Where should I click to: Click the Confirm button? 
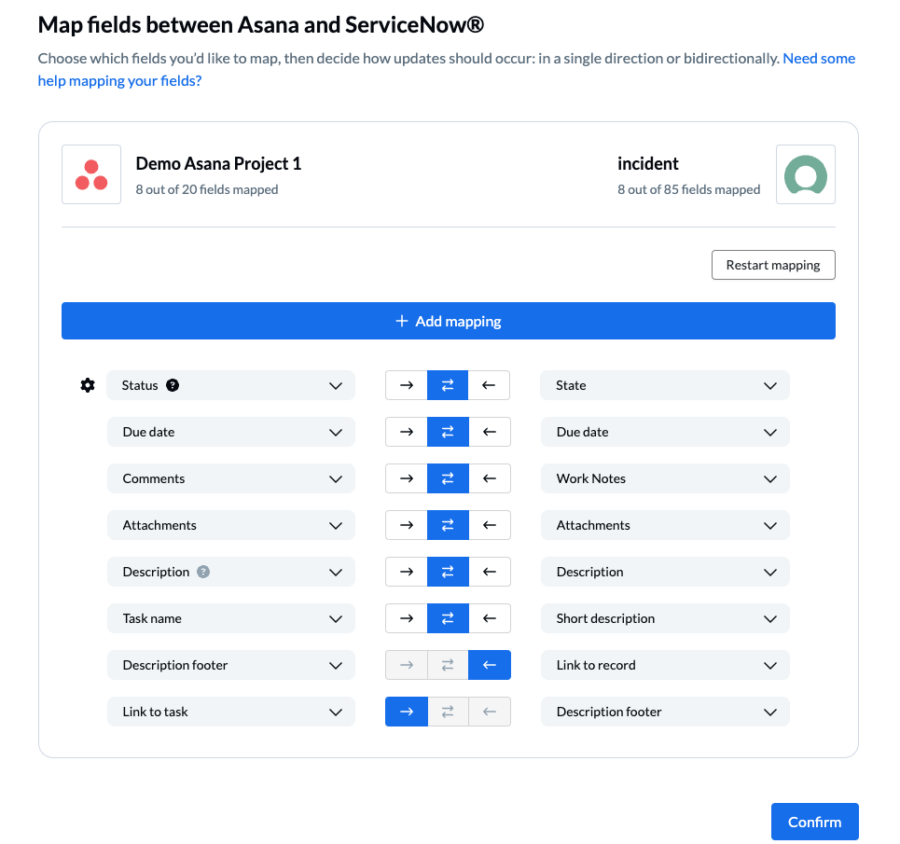tap(814, 821)
